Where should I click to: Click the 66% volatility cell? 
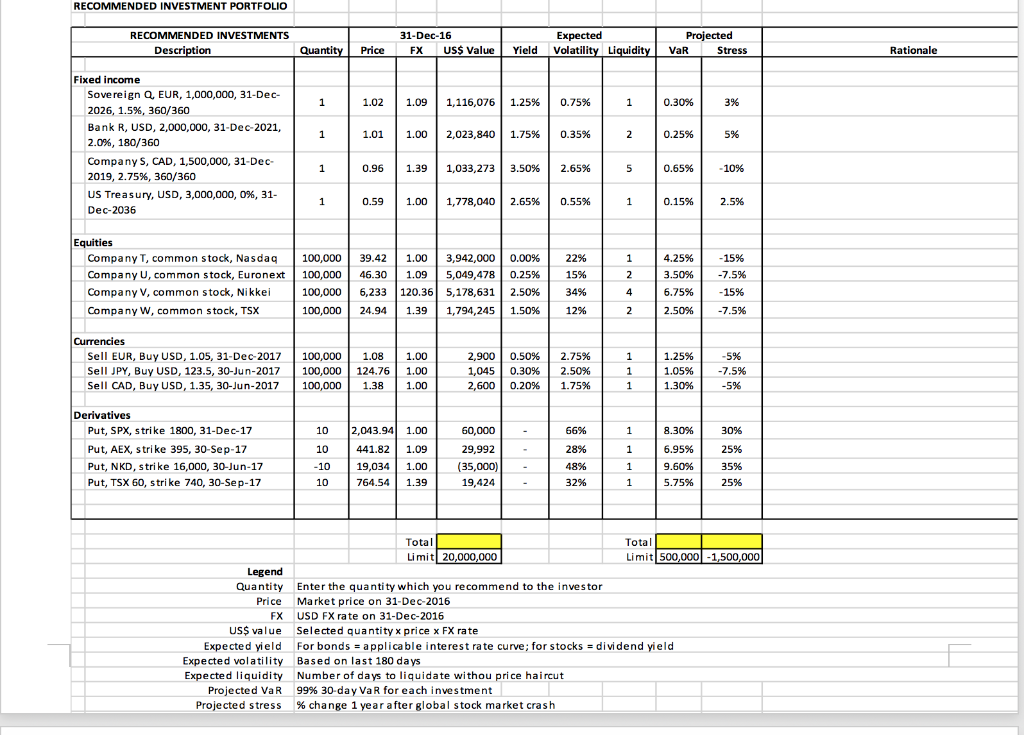tap(575, 431)
